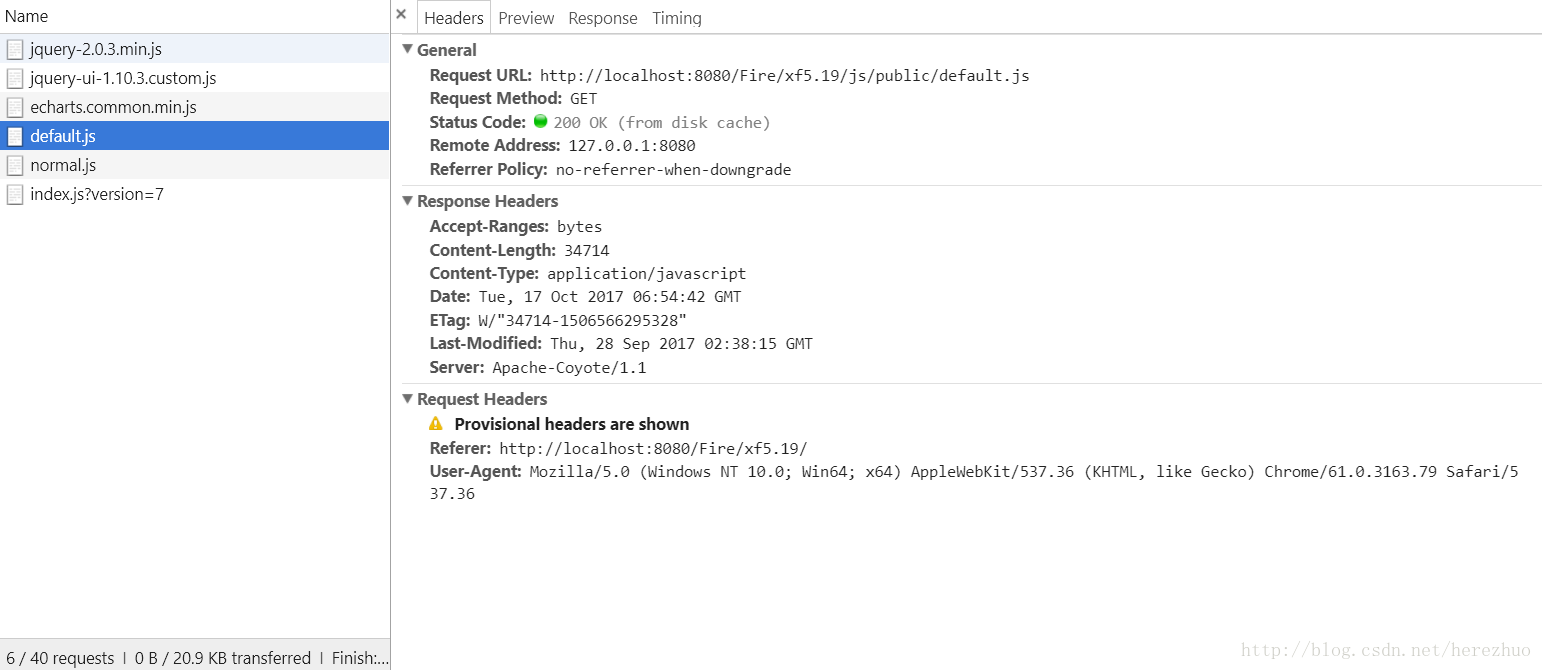Screen dimensions: 1542x670
Task: Click the jquery-2.0.3.min.js file icon
Action: point(15,49)
